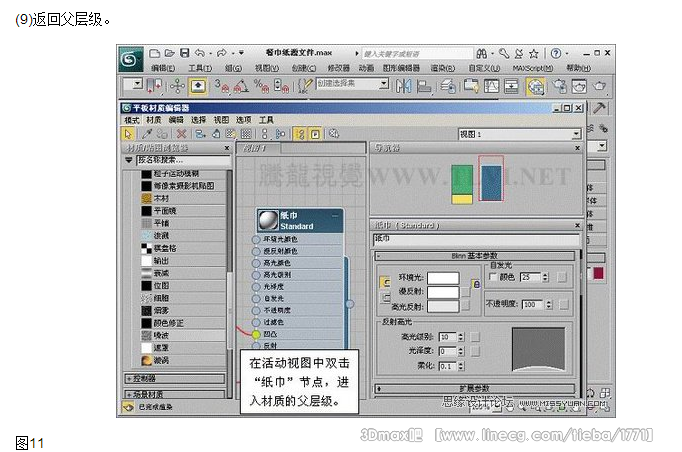Create a new scene with New icon
Image resolution: width=682 pixels, height=452 pixels.
(x=154, y=54)
